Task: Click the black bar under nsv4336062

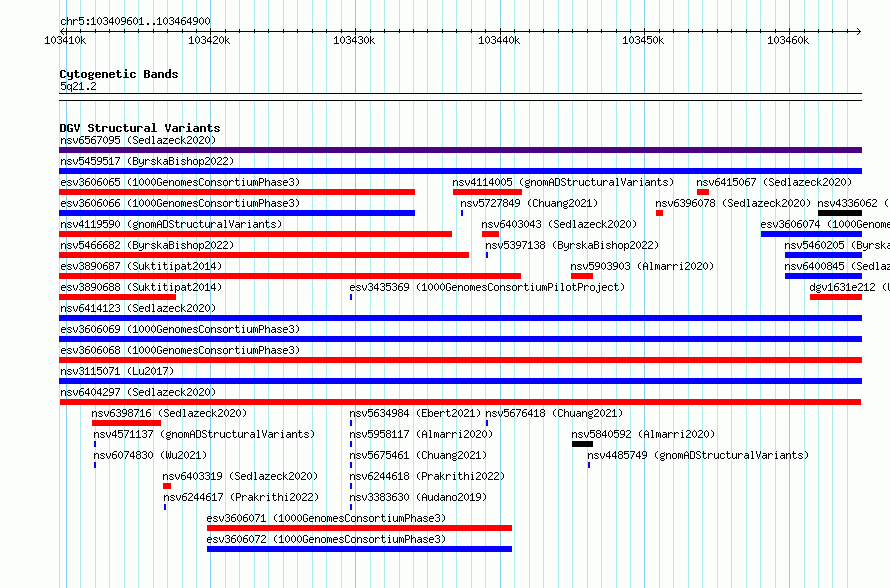Action: 840,213
